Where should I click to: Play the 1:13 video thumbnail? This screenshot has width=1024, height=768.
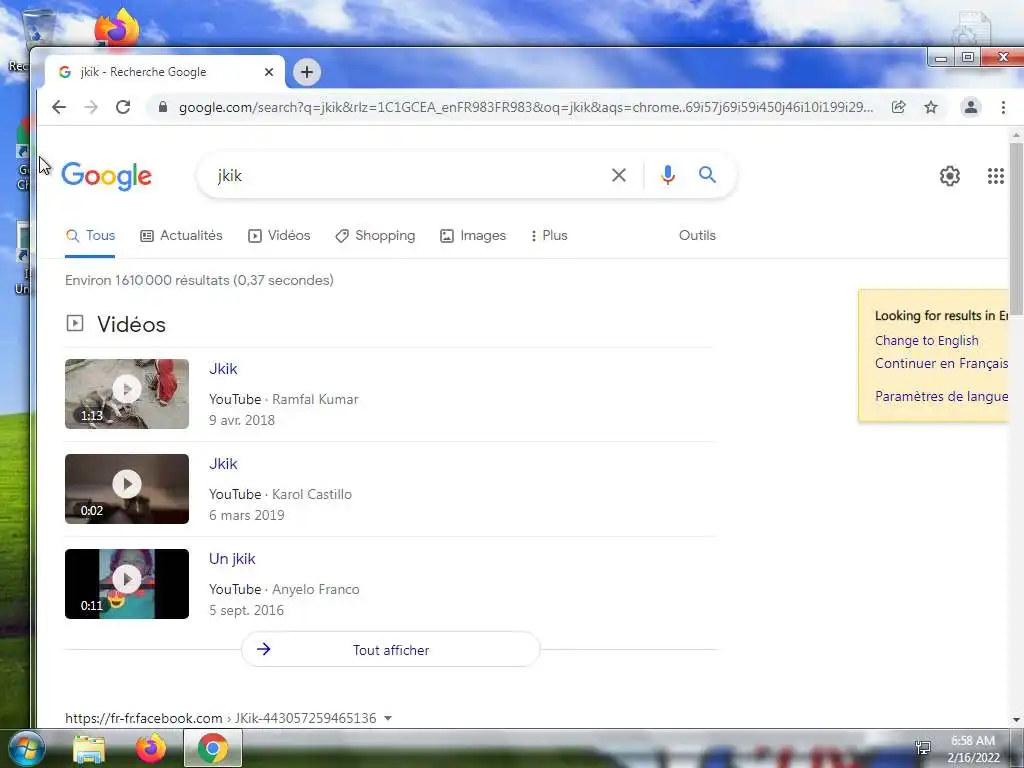pos(127,394)
